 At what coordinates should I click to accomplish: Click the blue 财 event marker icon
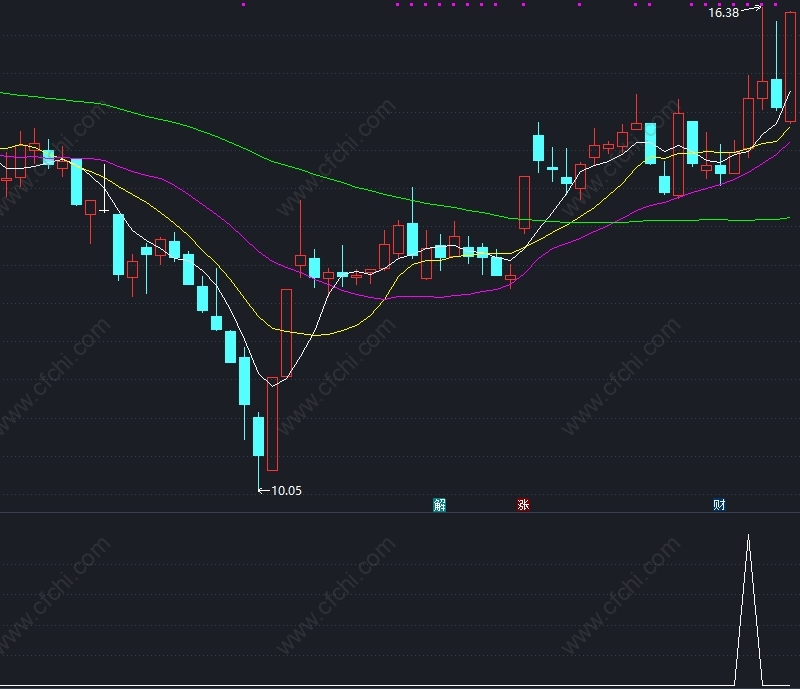[719, 505]
